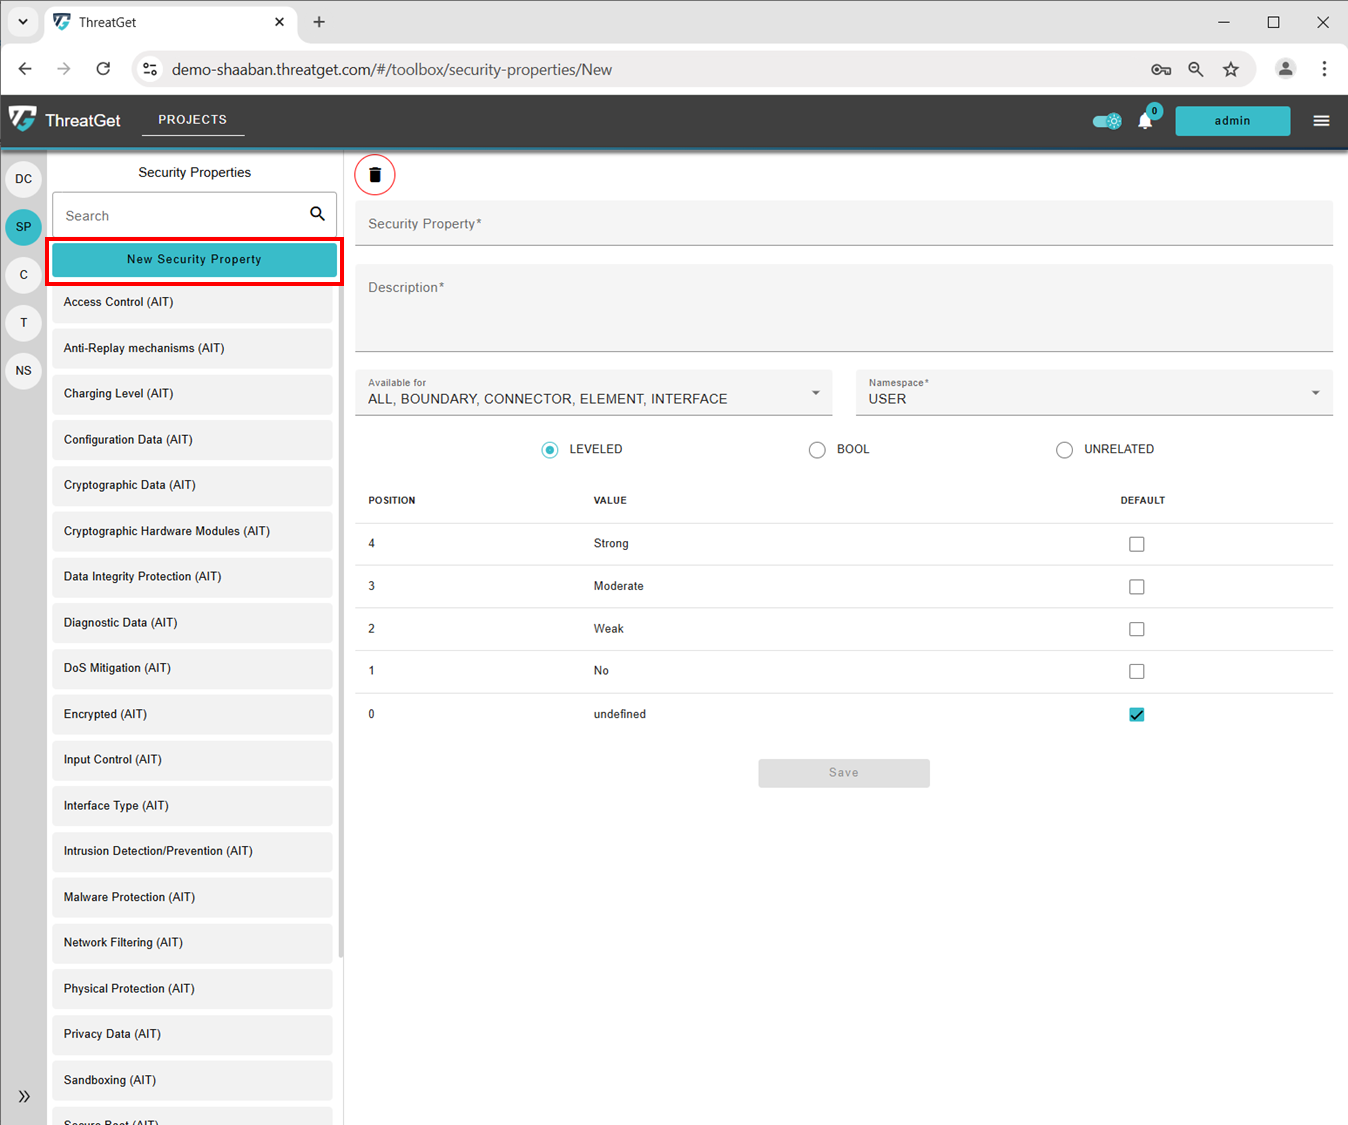The height and width of the screenshot is (1125, 1348).
Task: Expand sidebar with double chevron
Action: (x=24, y=1096)
